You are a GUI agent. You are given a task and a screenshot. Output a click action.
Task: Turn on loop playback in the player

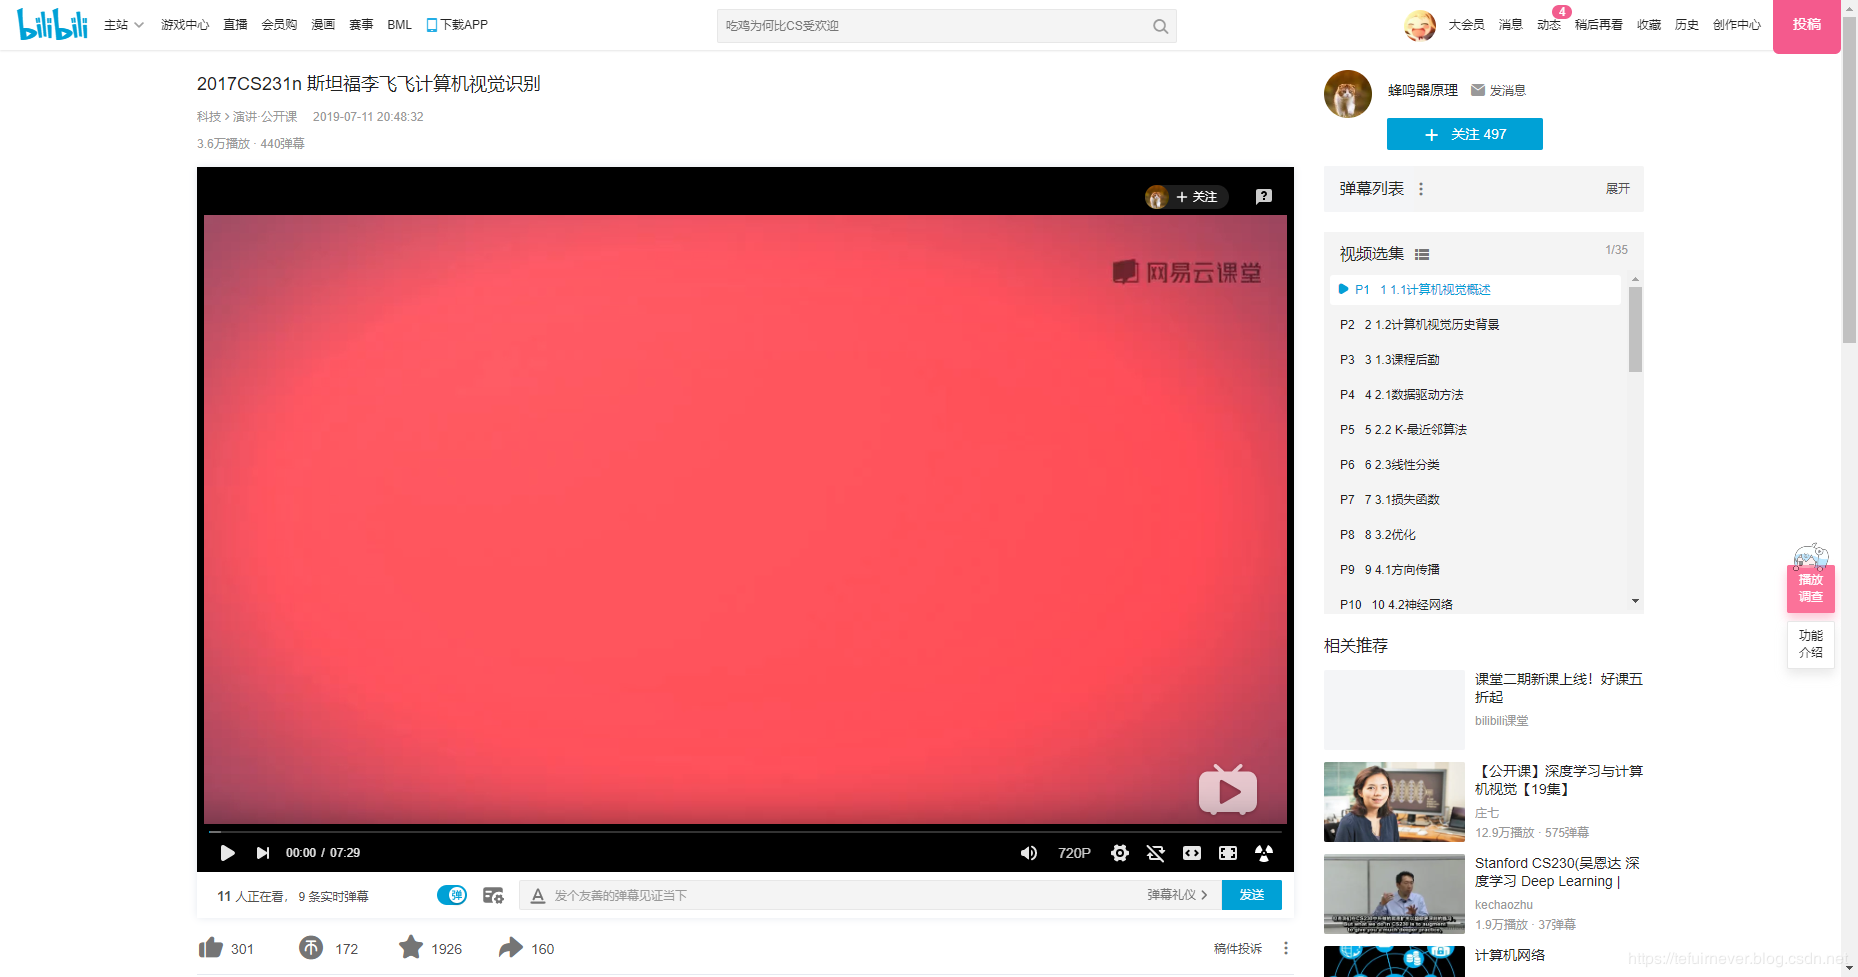[x=1156, y=853]
